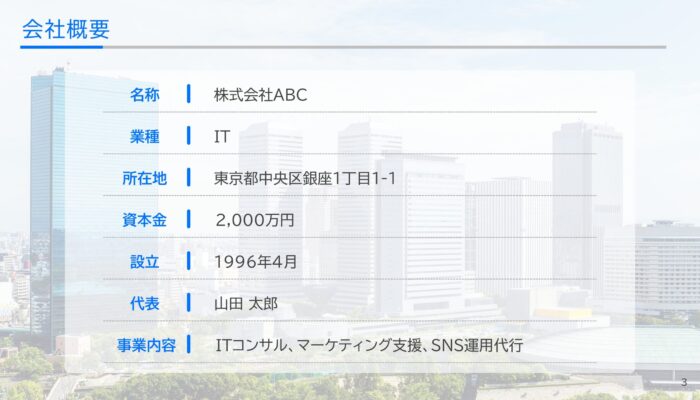This screenshot has height=400, width=700.
Task: Click the 2,000万円 capital value
Action: coord(255,220)
